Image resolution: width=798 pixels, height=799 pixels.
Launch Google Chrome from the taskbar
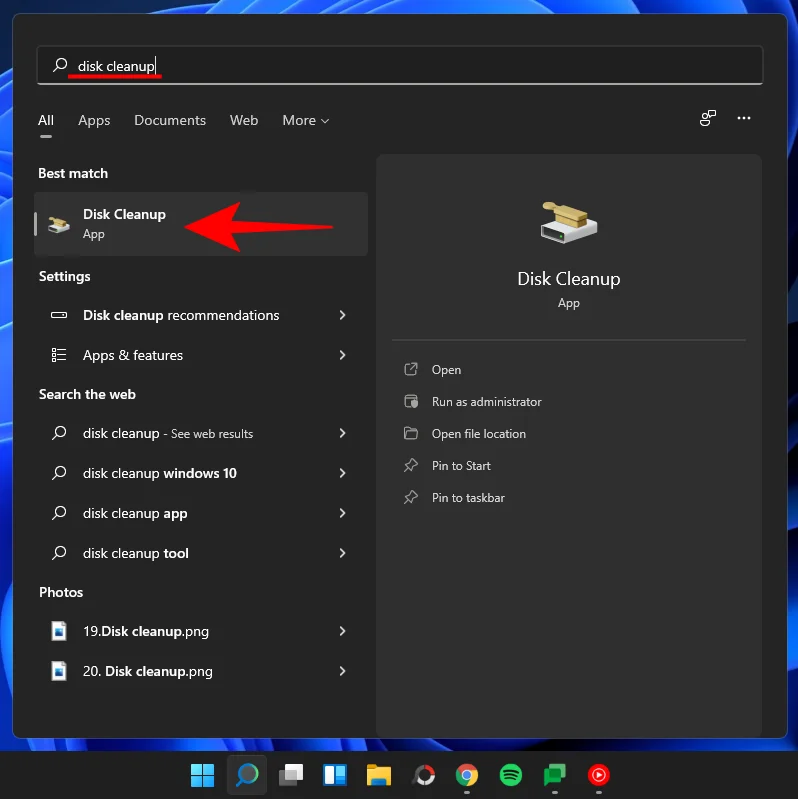tap(467, 775)
